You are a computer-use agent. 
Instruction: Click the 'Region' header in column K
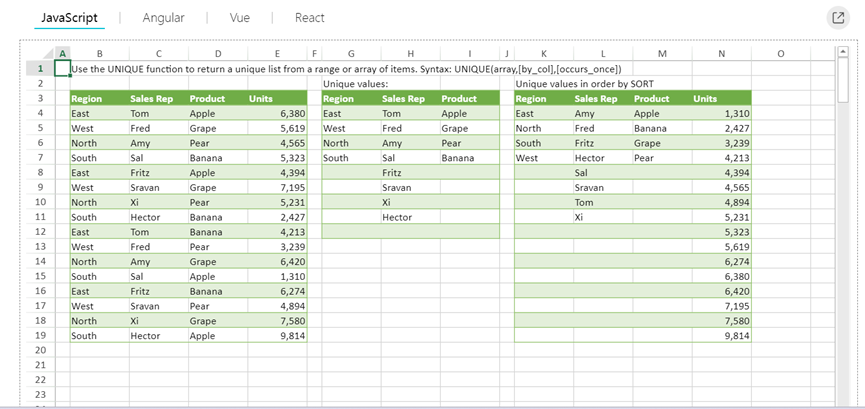click(544, 99)
